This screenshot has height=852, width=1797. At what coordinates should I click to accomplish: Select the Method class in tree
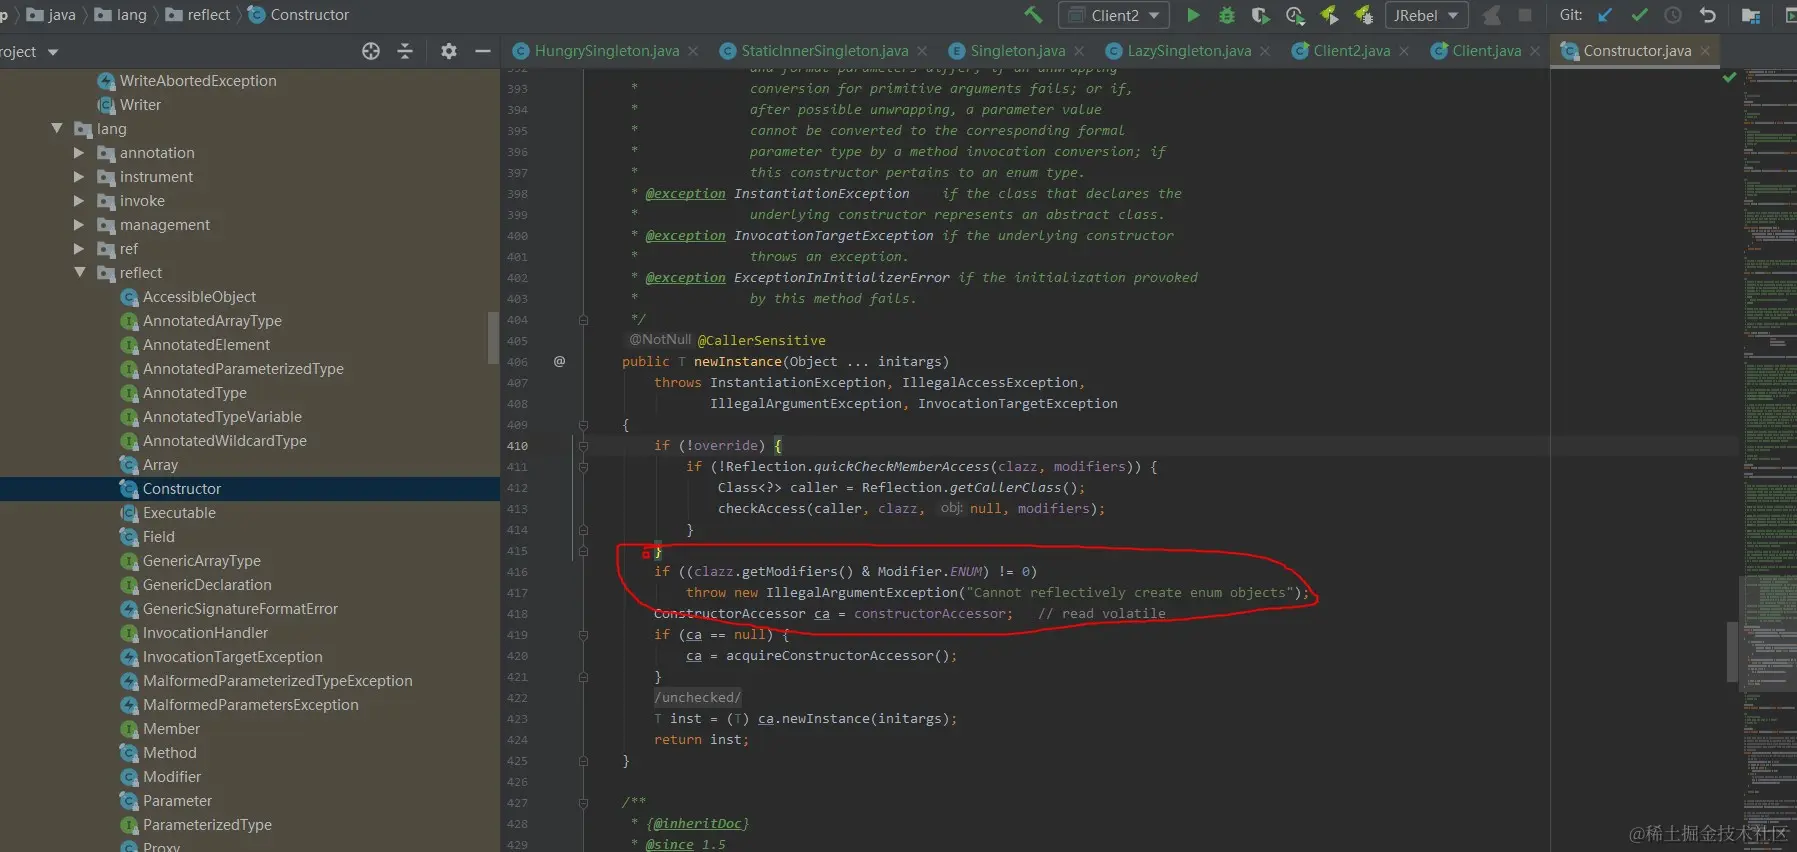pyautogui.click(x=169, y=752)
